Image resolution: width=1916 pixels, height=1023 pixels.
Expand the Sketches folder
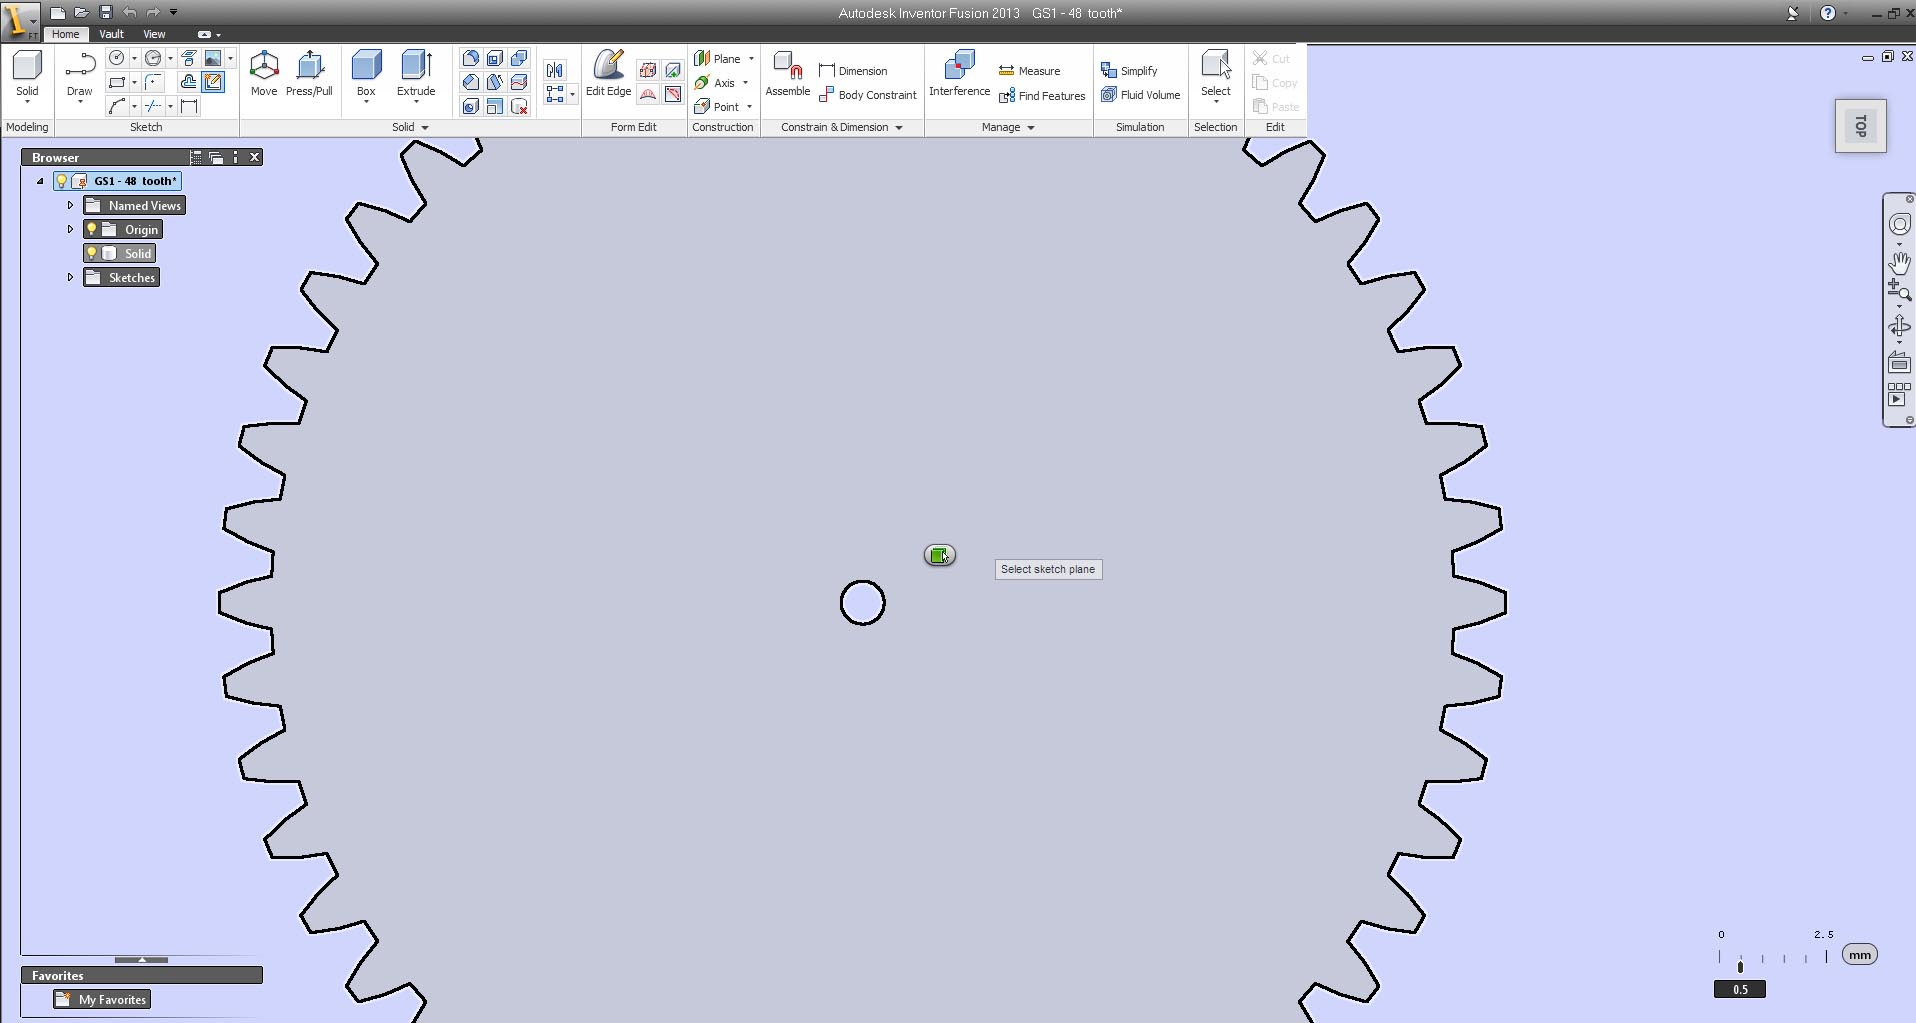pos(70,277)
